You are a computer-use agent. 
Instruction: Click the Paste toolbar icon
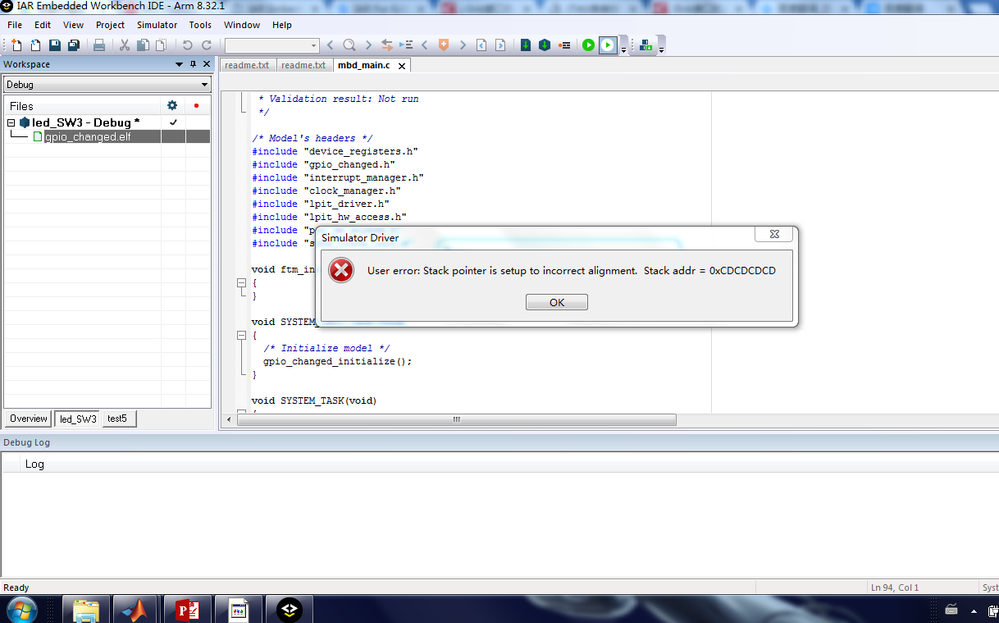tap(162, 45)
